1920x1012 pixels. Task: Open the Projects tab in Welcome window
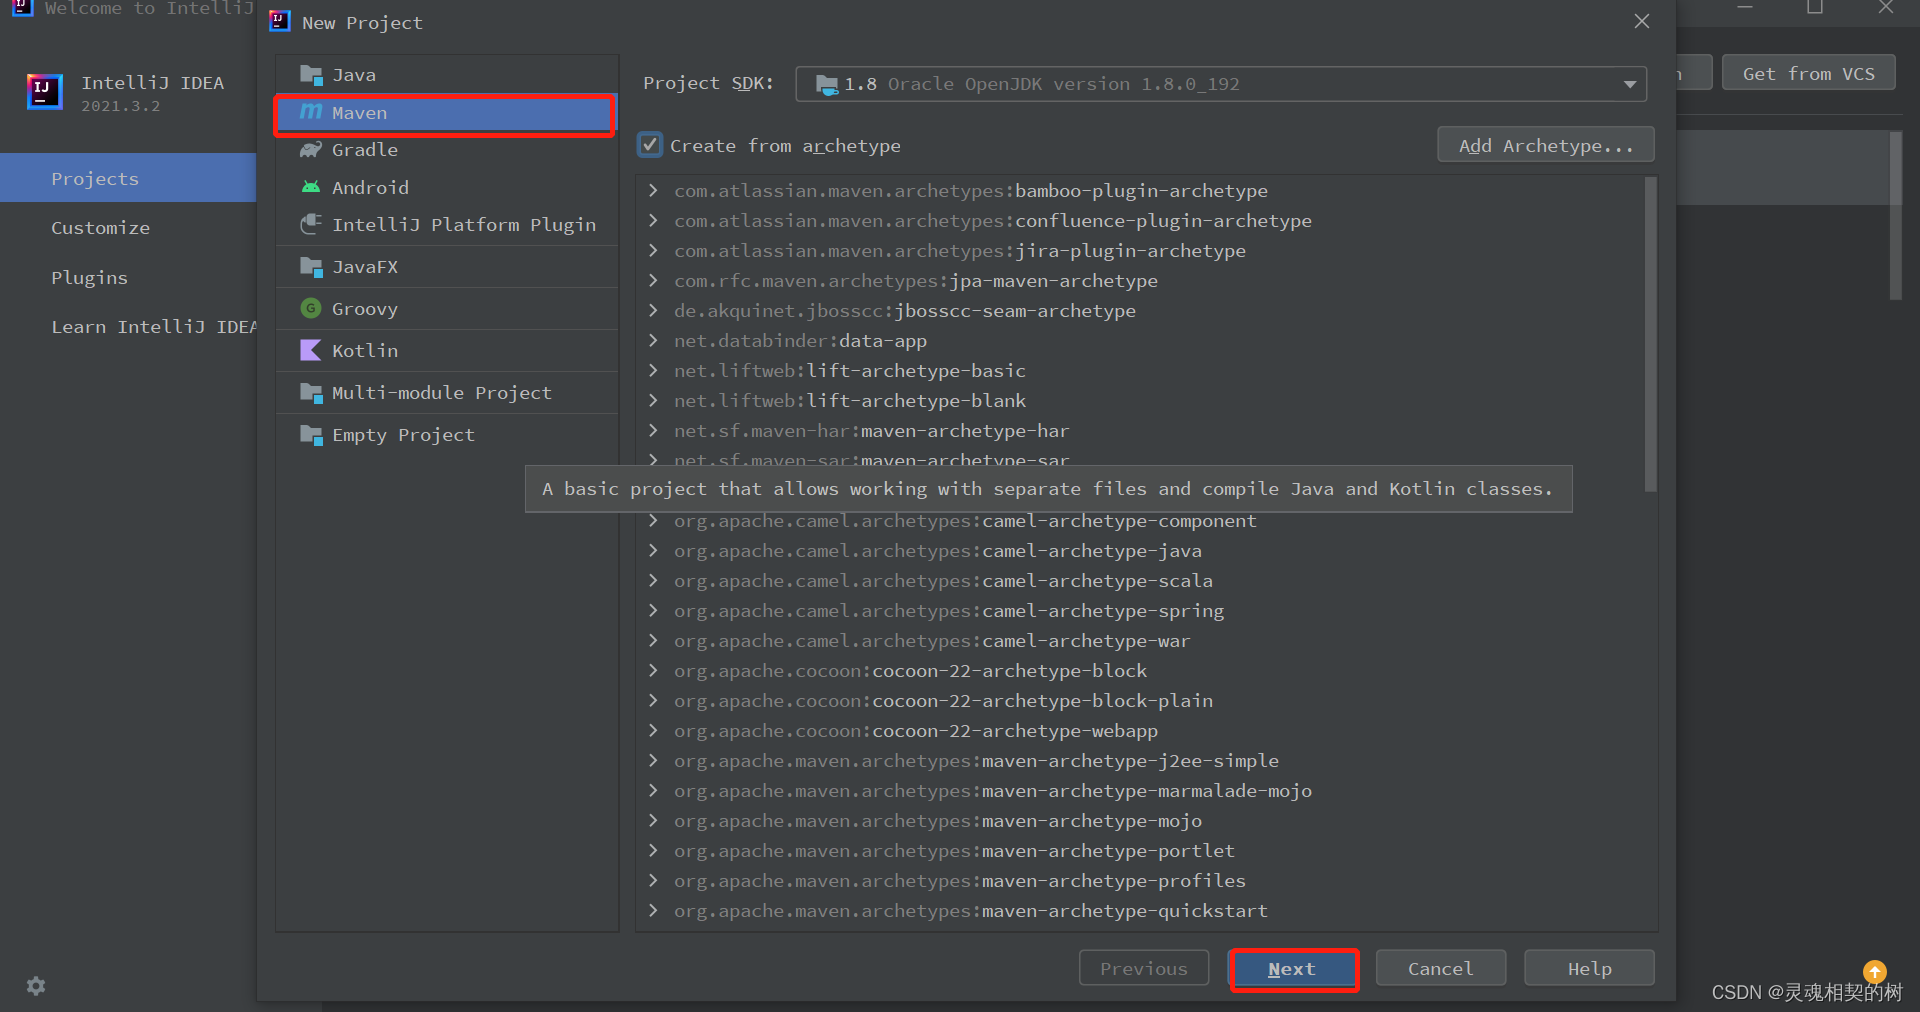pos(128,178)
